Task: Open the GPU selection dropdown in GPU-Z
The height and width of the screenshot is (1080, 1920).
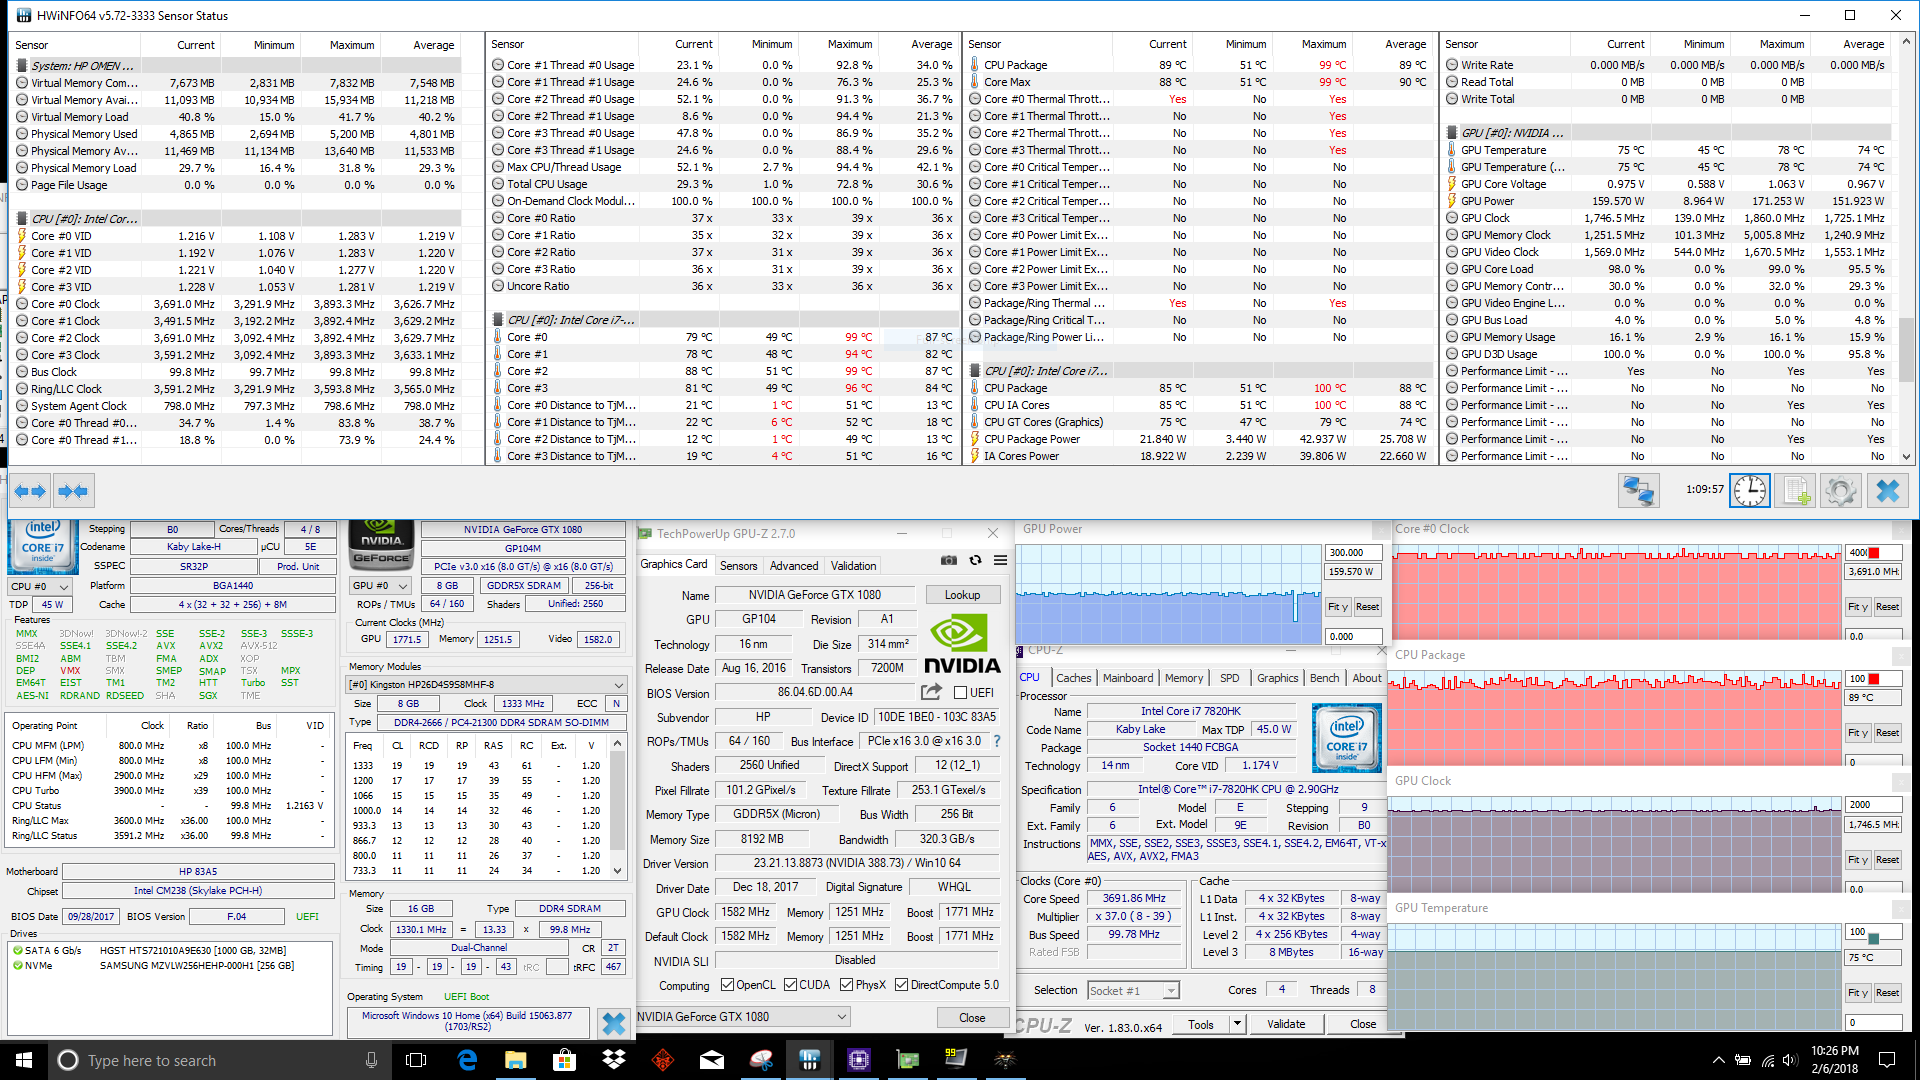Action: [x=842, y=1017]
